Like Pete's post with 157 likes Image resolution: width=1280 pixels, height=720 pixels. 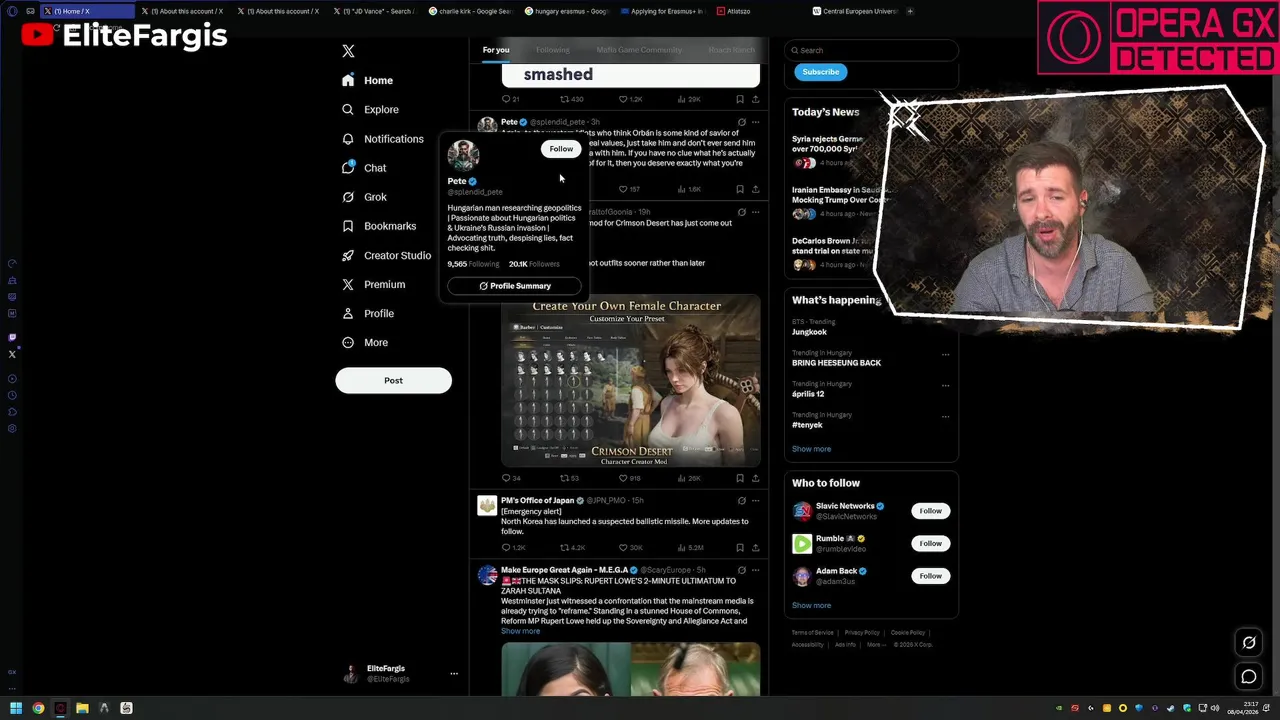(x=629, y=189)
